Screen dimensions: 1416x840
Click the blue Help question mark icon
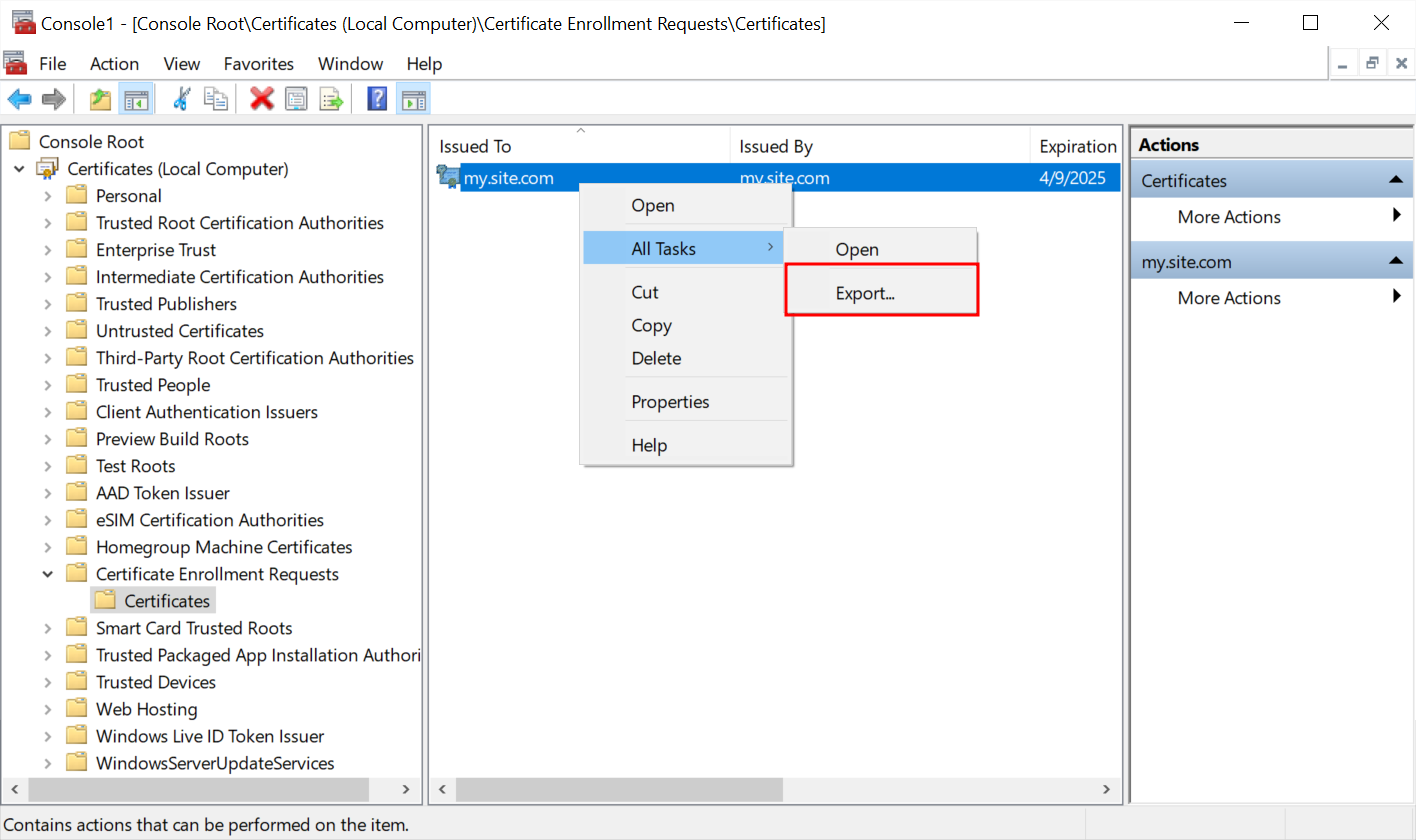pos(377,99)
